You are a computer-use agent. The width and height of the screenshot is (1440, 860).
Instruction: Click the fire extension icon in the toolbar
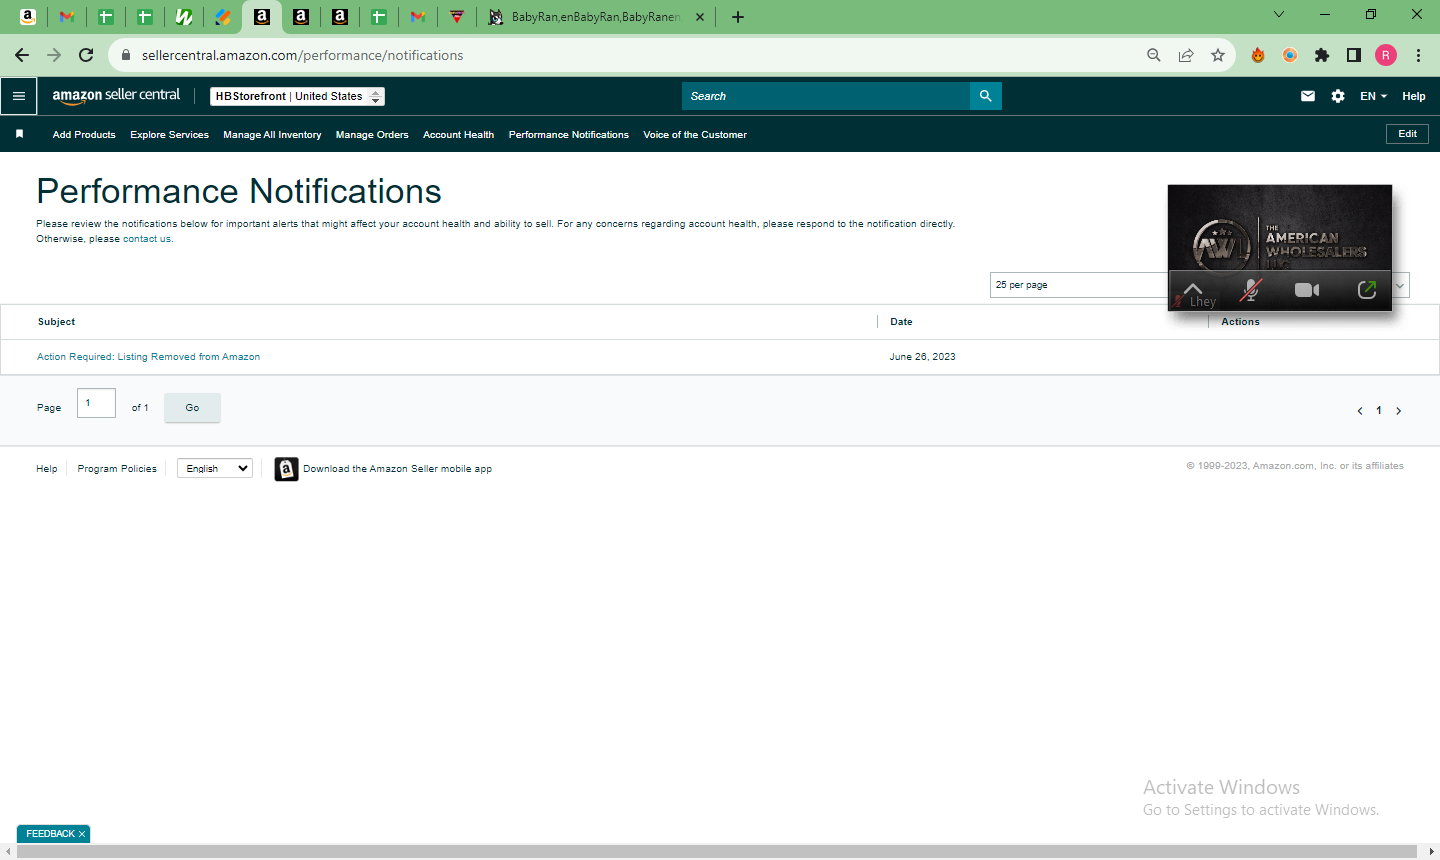coord(1258,55)
